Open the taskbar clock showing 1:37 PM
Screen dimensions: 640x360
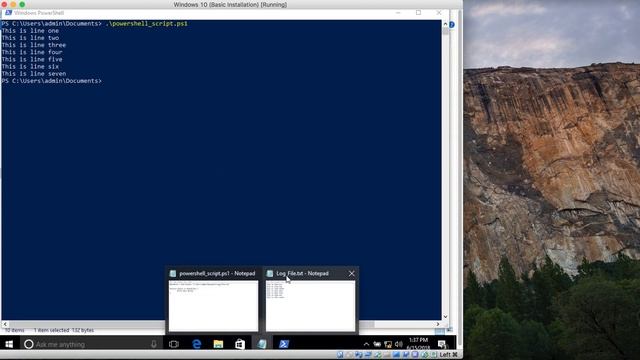click(x=418, y=344)
